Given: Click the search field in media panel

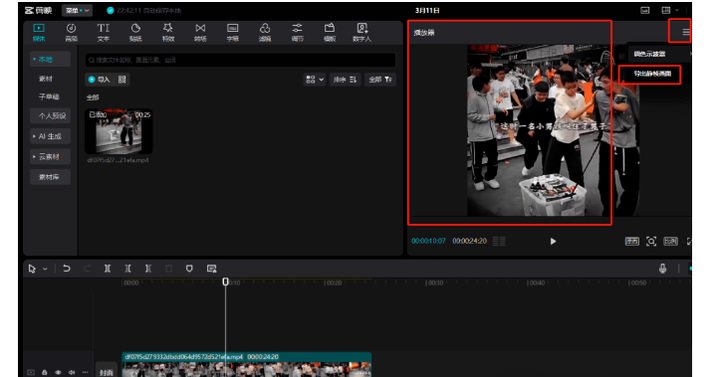Looking at the screenshot, I should point(240,60).
